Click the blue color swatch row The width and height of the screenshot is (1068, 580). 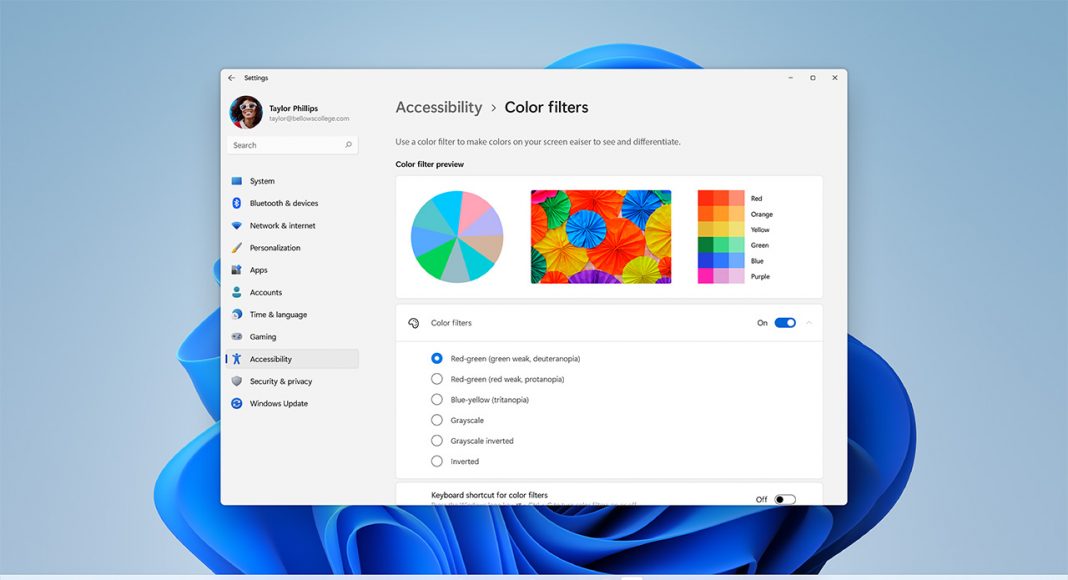(721, 260)
